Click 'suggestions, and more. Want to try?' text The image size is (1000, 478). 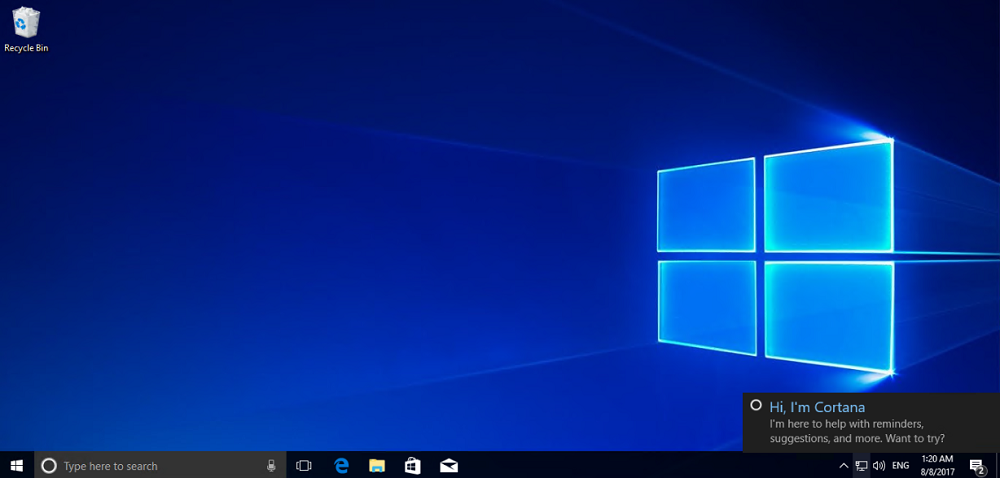pos(857,438)
